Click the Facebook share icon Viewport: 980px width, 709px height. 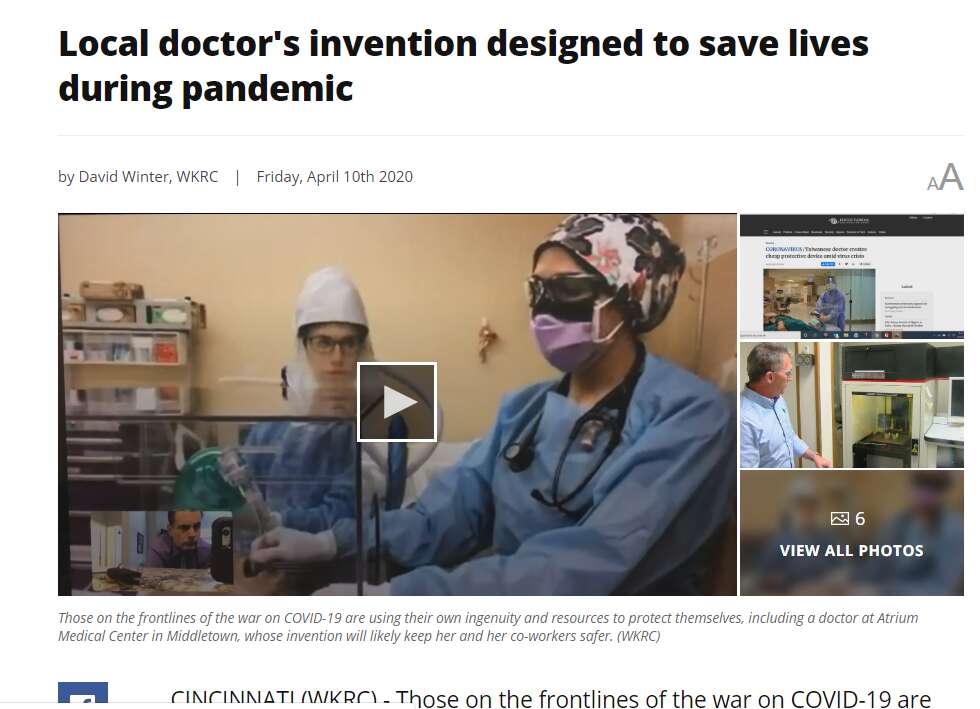[x=82, y=695]
